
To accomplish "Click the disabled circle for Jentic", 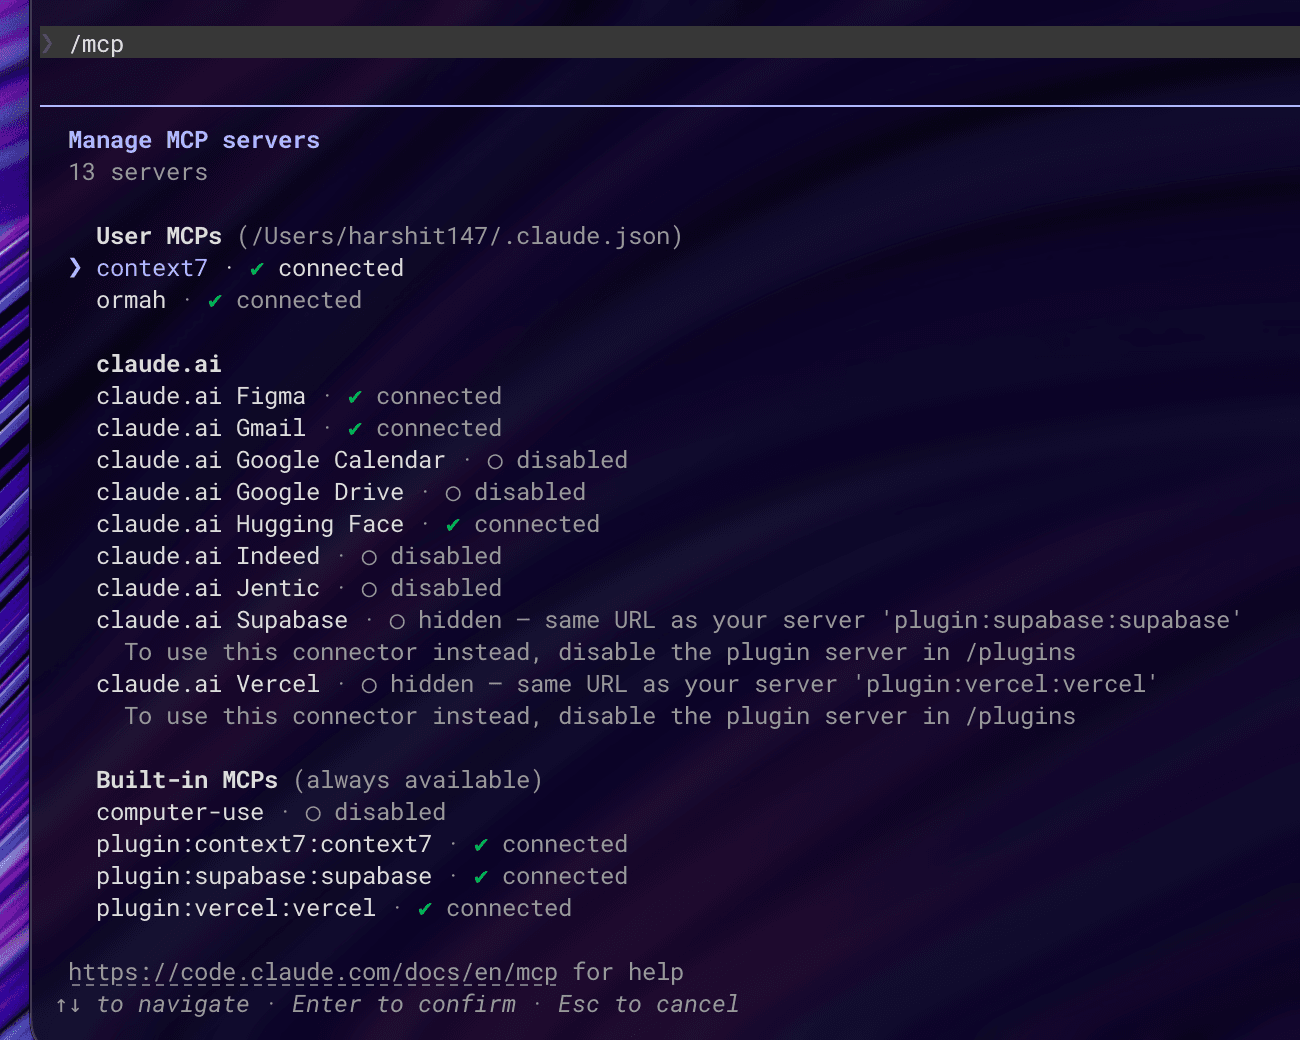I will tap(369, 589).
